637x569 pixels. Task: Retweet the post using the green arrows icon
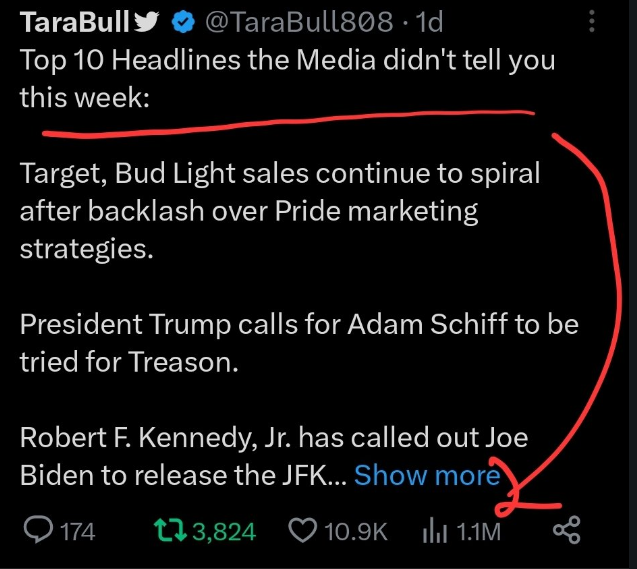point(171,530)
